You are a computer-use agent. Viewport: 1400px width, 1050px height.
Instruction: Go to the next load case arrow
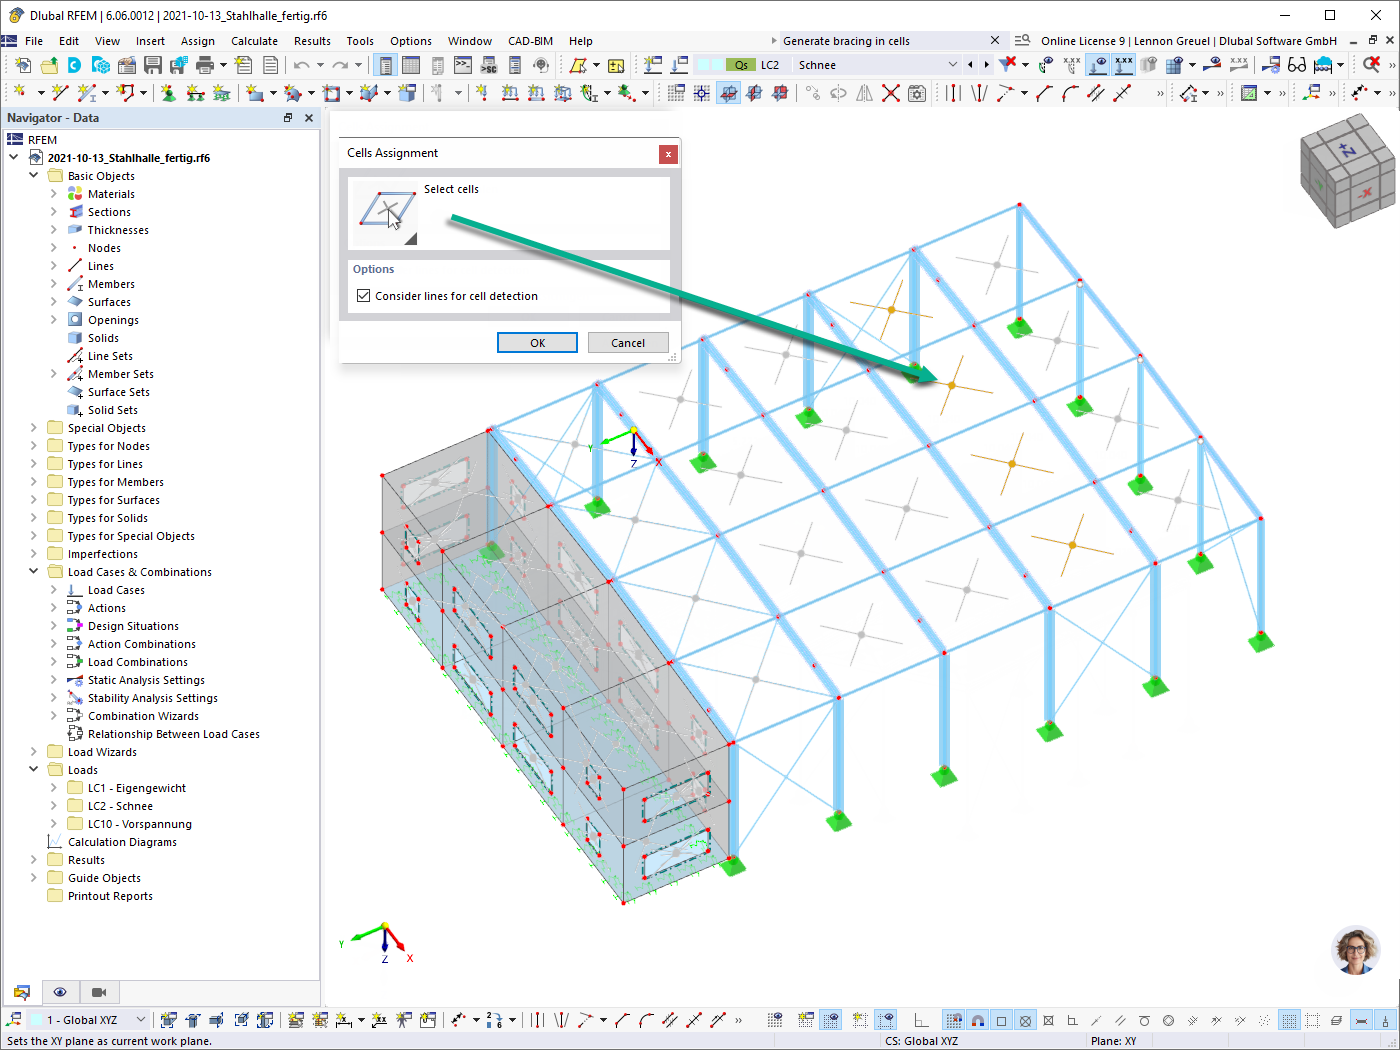tap(986, 65)
